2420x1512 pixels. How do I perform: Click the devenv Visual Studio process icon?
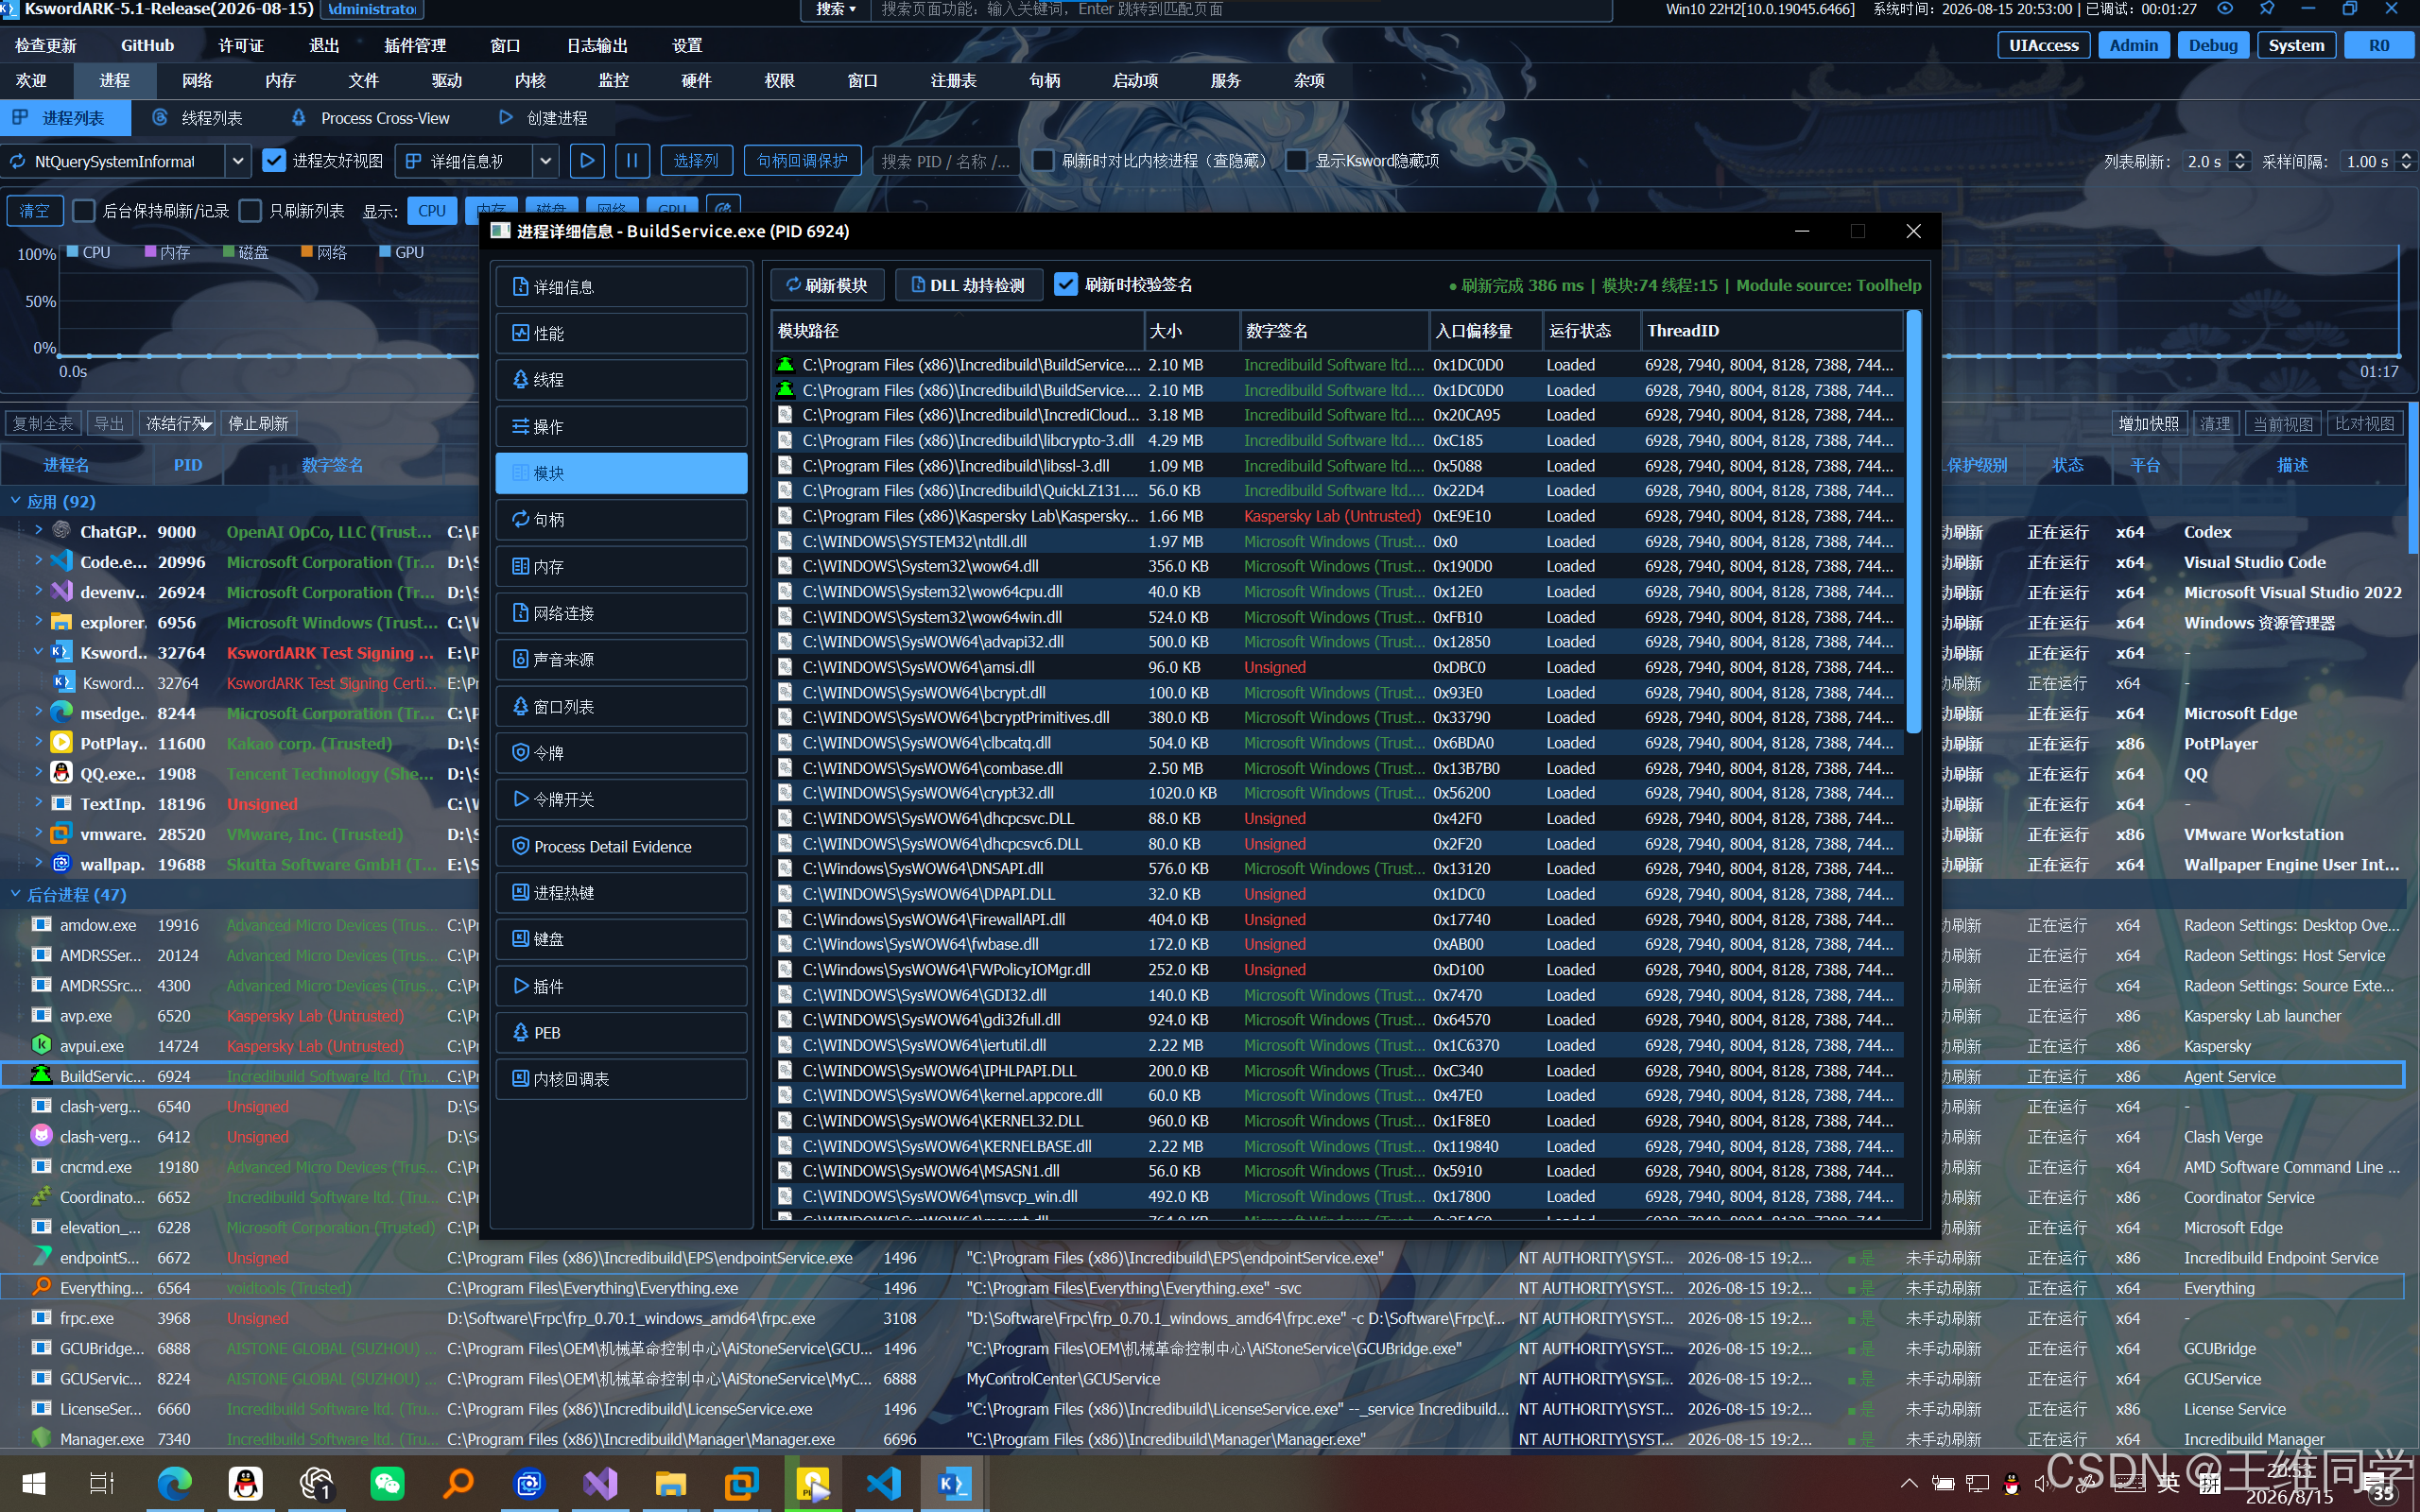[x=62, y=591]
